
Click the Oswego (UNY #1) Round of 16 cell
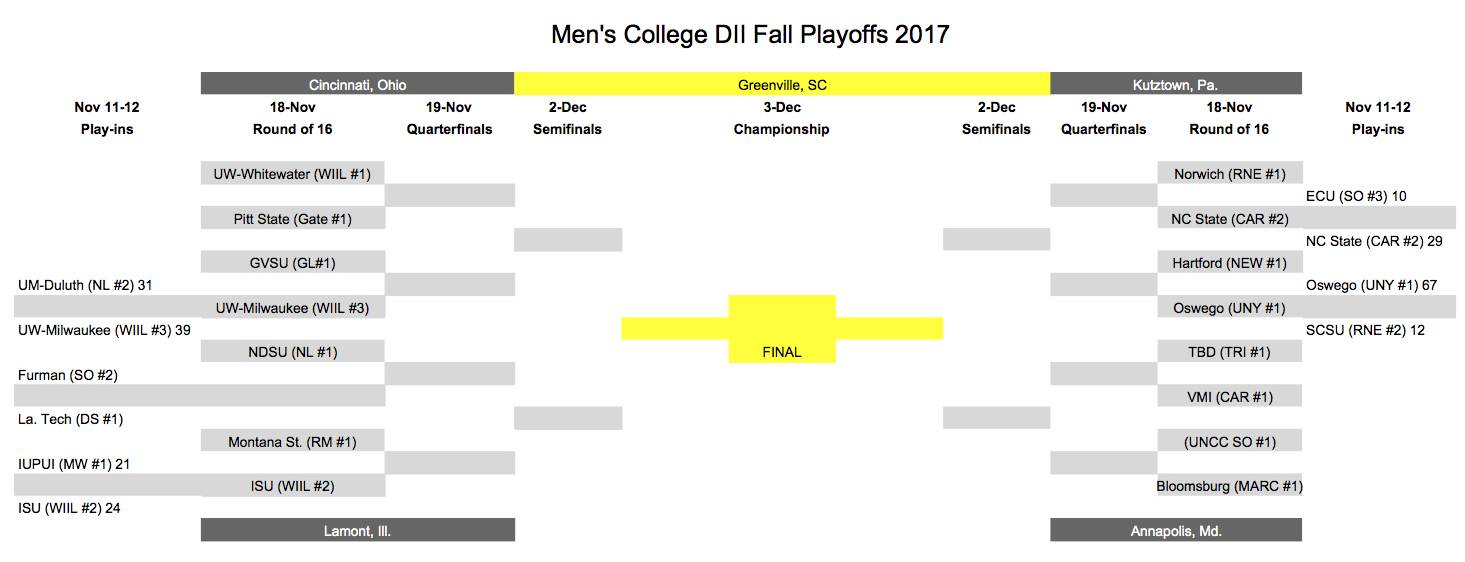[x=1229, y=308]
